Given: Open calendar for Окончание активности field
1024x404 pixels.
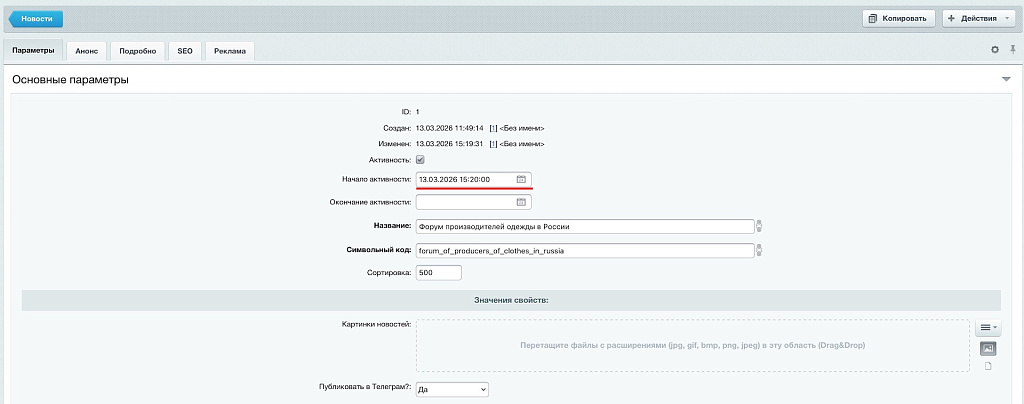Looking at the screenshot, I should [x=521, y=202].
